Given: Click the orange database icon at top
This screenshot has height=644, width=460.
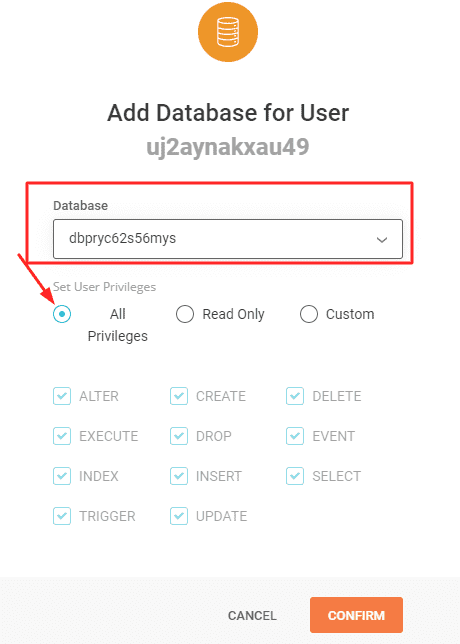Looking at the screenshot, I should [228, 32].
